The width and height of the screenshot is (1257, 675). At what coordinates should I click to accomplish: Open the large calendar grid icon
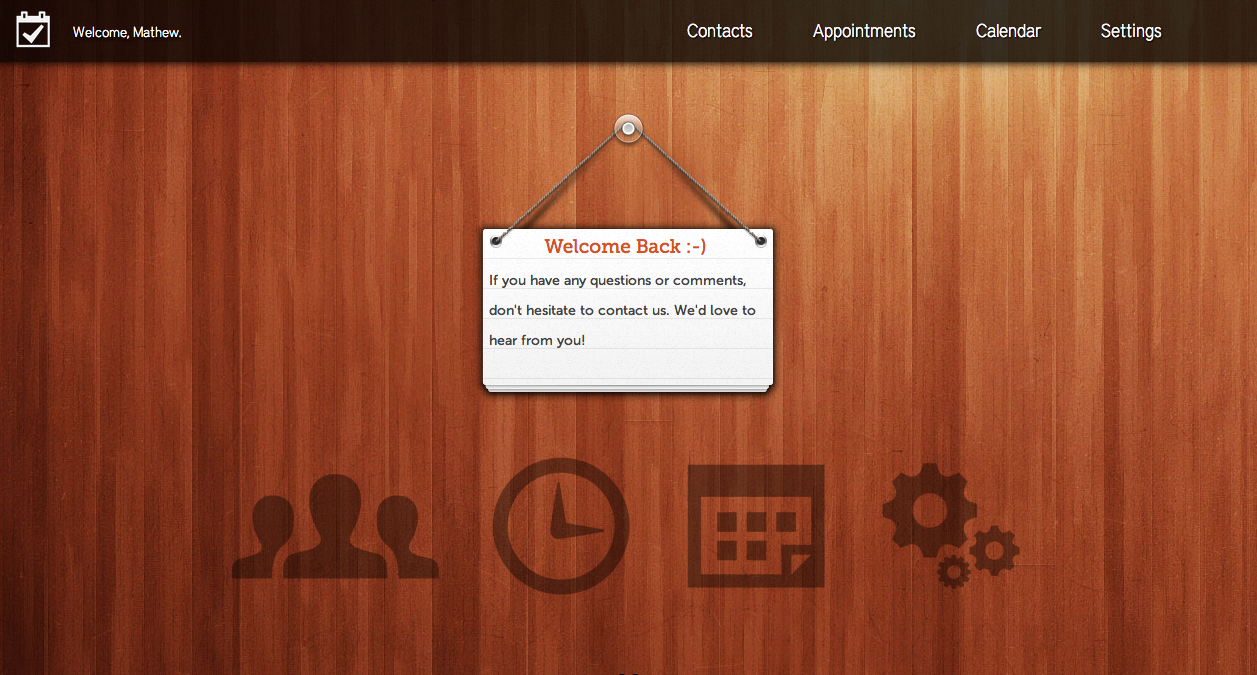point(756,526)
